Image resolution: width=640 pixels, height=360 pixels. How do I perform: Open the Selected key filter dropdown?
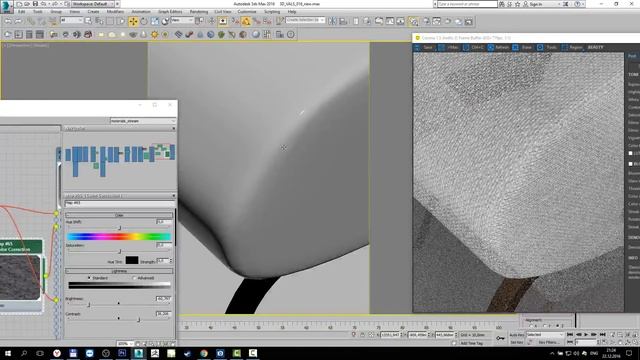[545, 335]
